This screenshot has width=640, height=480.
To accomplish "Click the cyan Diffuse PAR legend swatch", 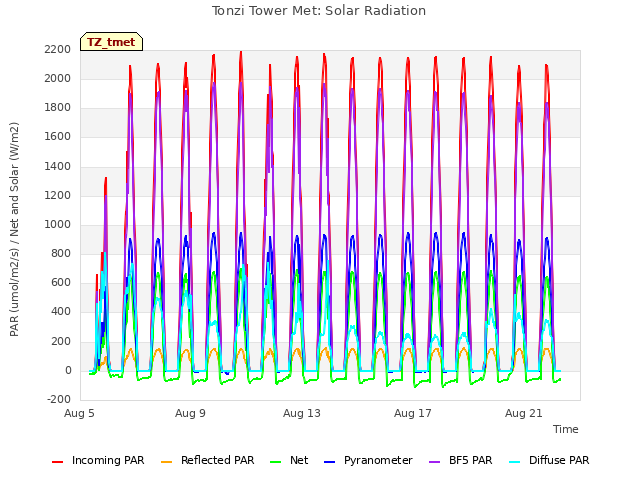I will (515, 462).
